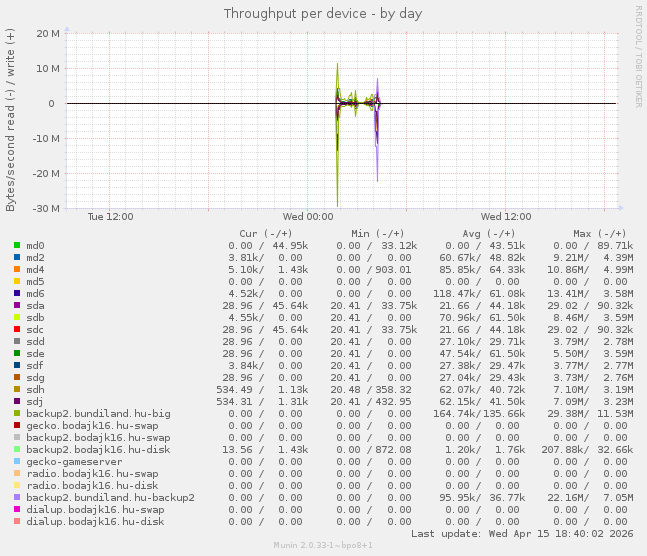The height and width of the screenshot is (556, 647).
Task: Click the Last update timestamp text
Action: click(522, 533)
